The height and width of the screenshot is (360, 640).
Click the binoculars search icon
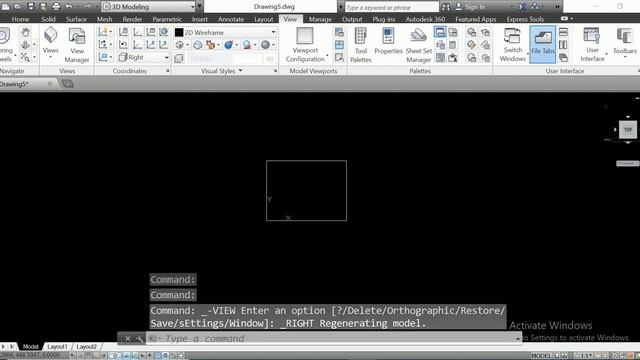(x=446, y=7)
